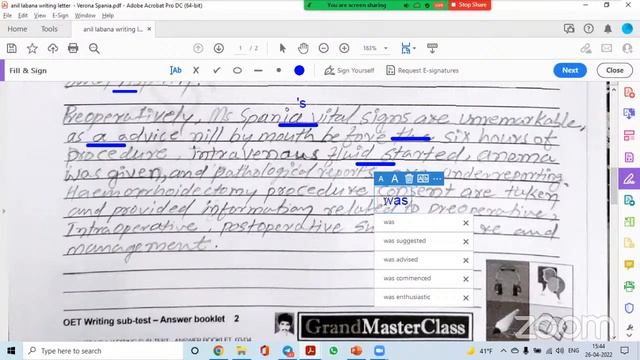Open Chrome from the taskbar
Viewport: 640px width, 360px height.
(218, 351)
